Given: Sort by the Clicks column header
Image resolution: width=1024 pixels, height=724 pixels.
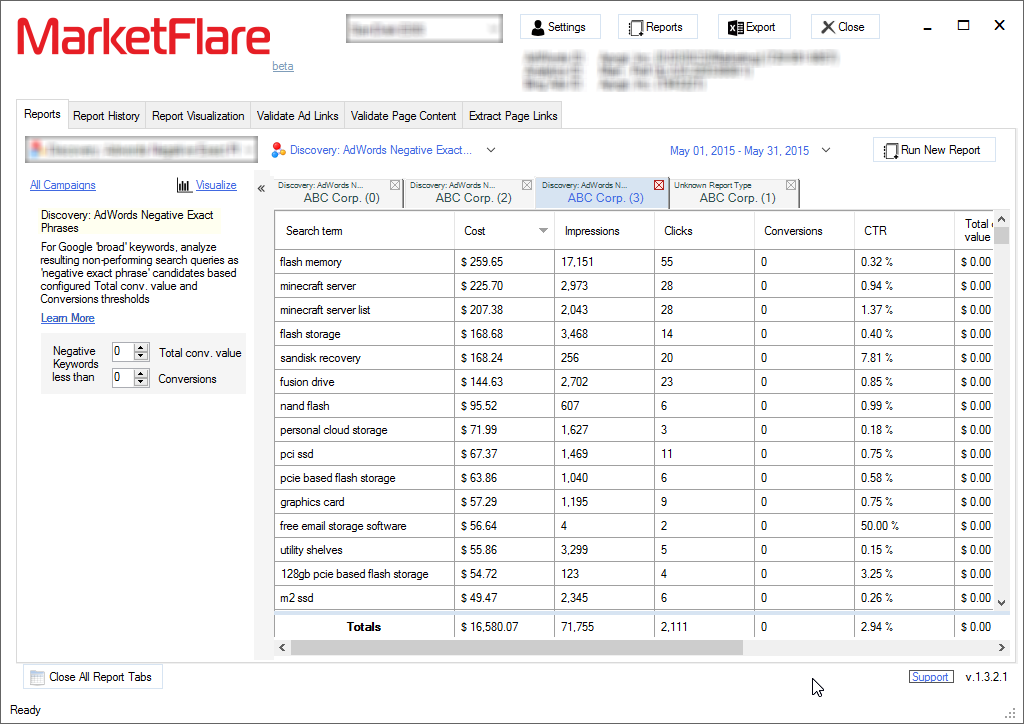Looking at the screenshot, I should pyautogui.click(x=704, y=230).
